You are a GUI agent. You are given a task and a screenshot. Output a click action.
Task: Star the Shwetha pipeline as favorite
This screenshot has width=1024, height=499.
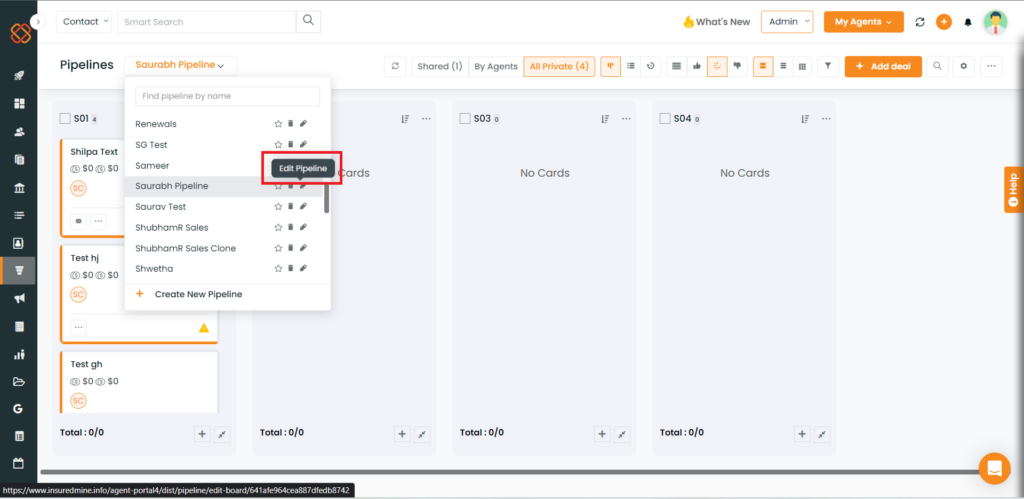[278, 268]
